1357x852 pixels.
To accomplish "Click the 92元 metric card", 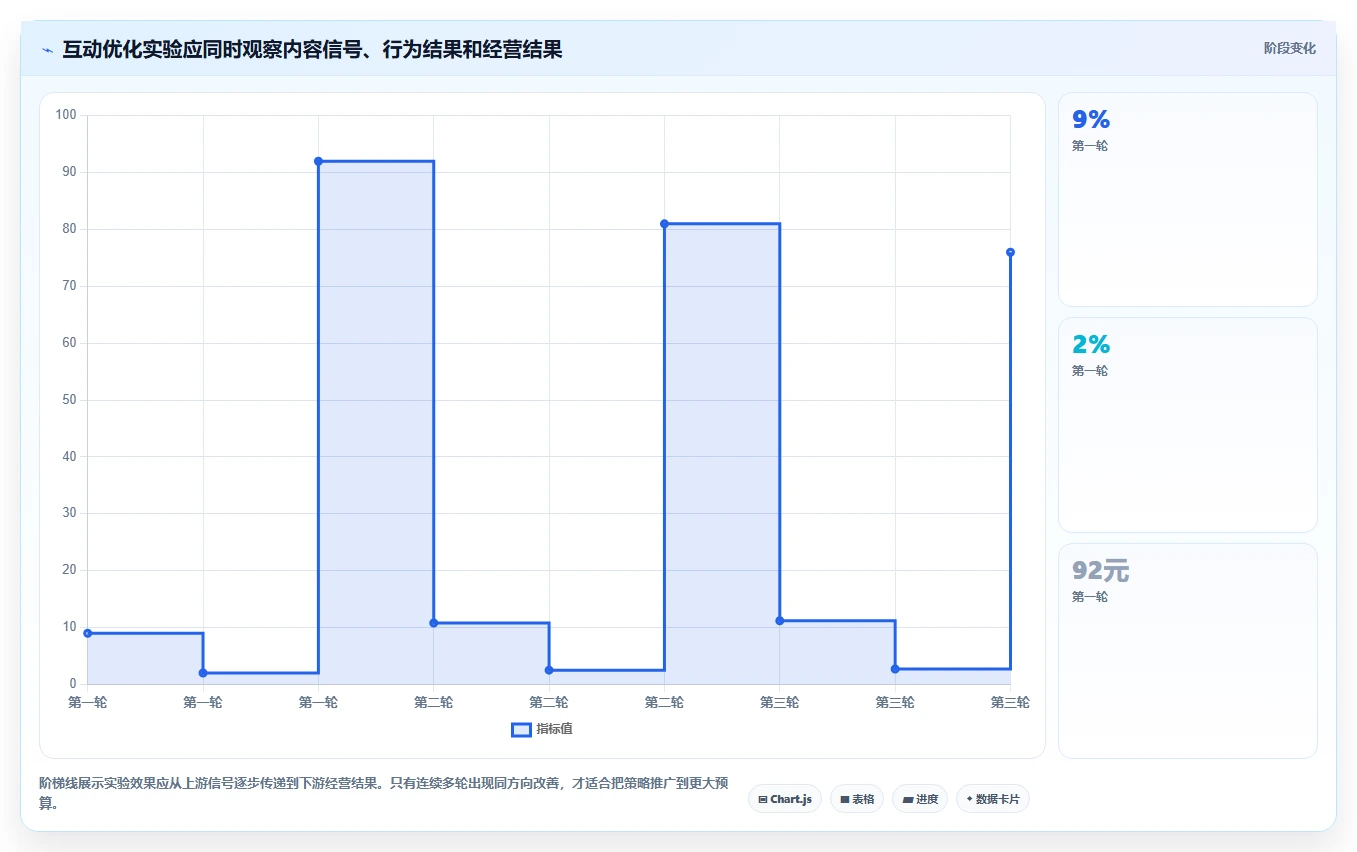I will pyautogui.click(x=1187, y=651).
